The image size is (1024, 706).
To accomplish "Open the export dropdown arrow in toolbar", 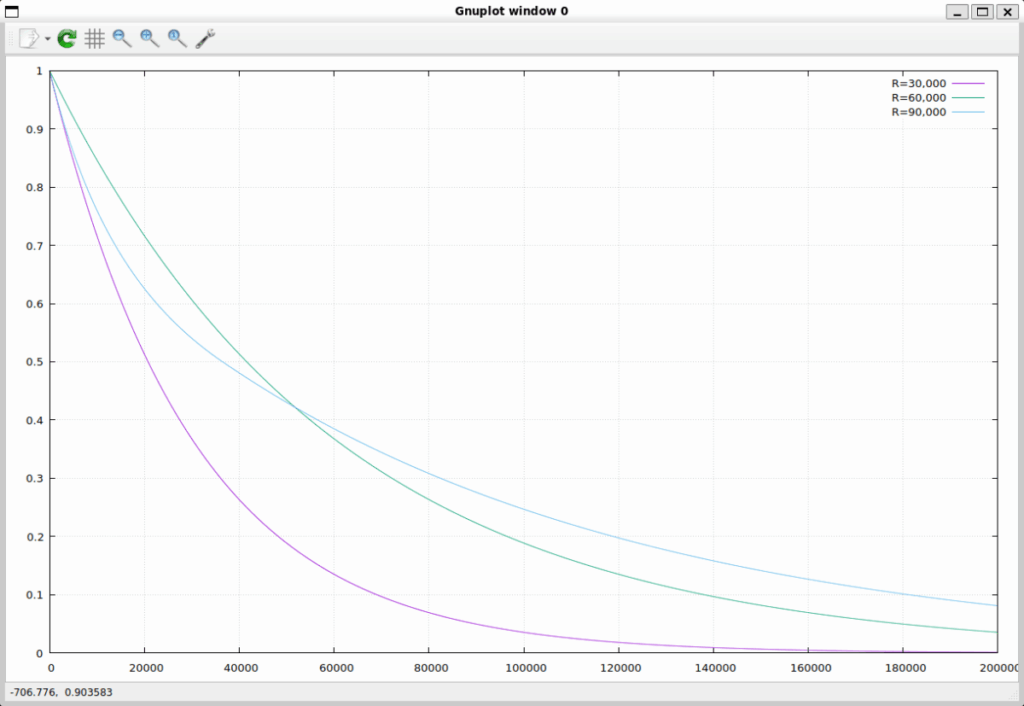I will [48, 40].
